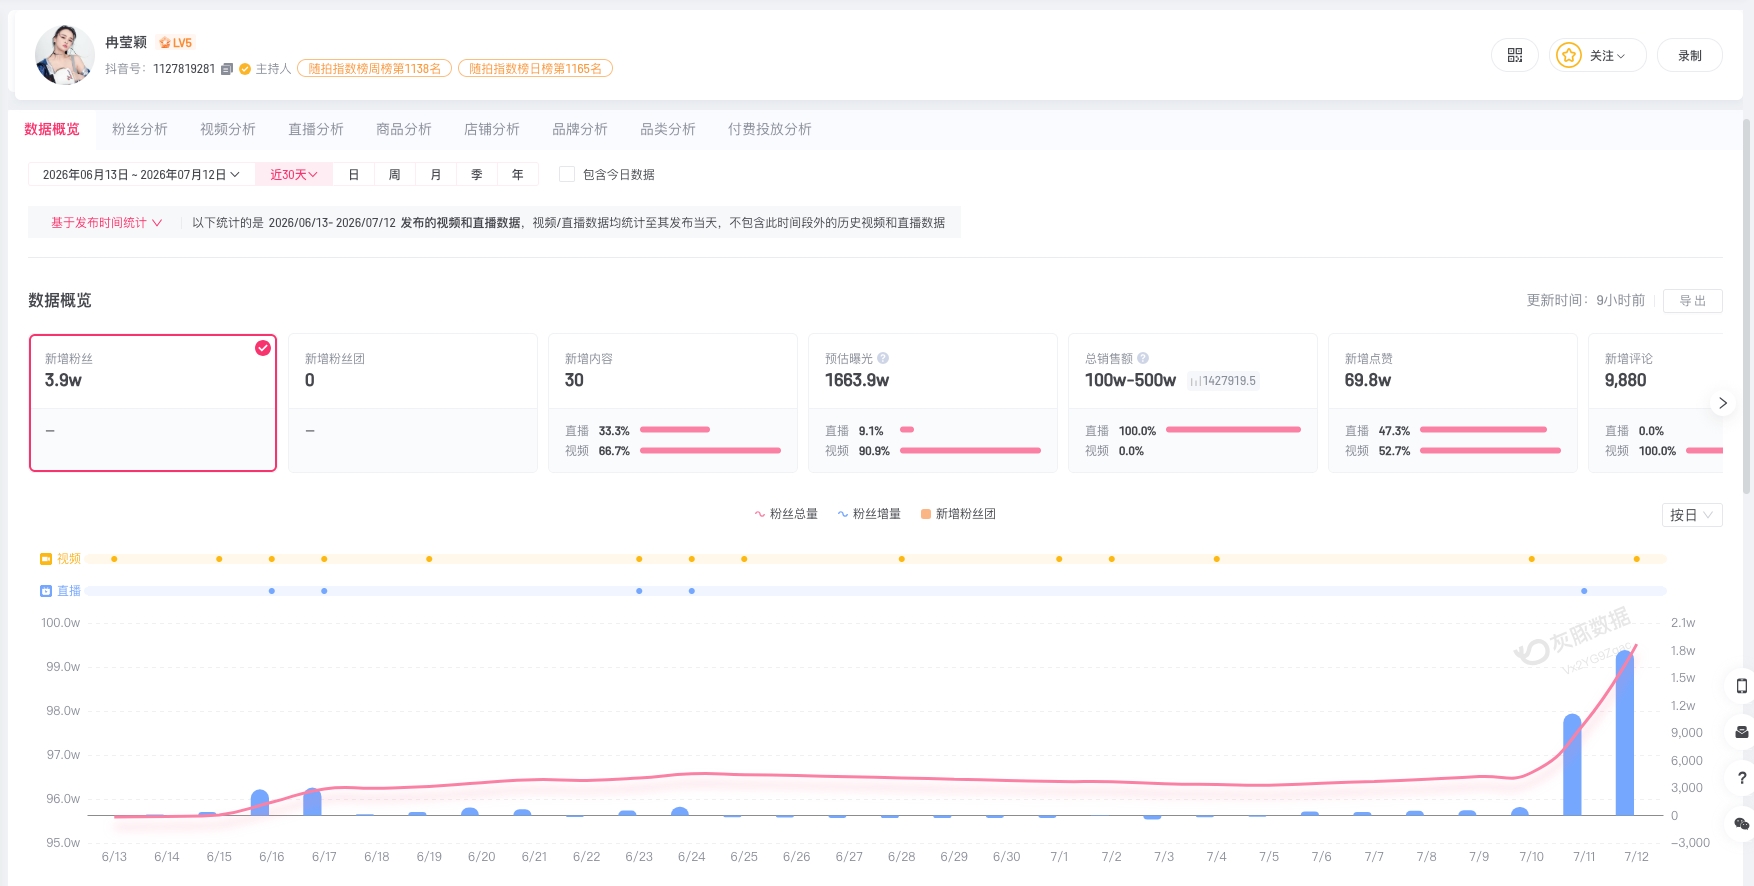Screen dimensions: 1754x886
Task: Click the 录制 button
Action: (1689, 56)
